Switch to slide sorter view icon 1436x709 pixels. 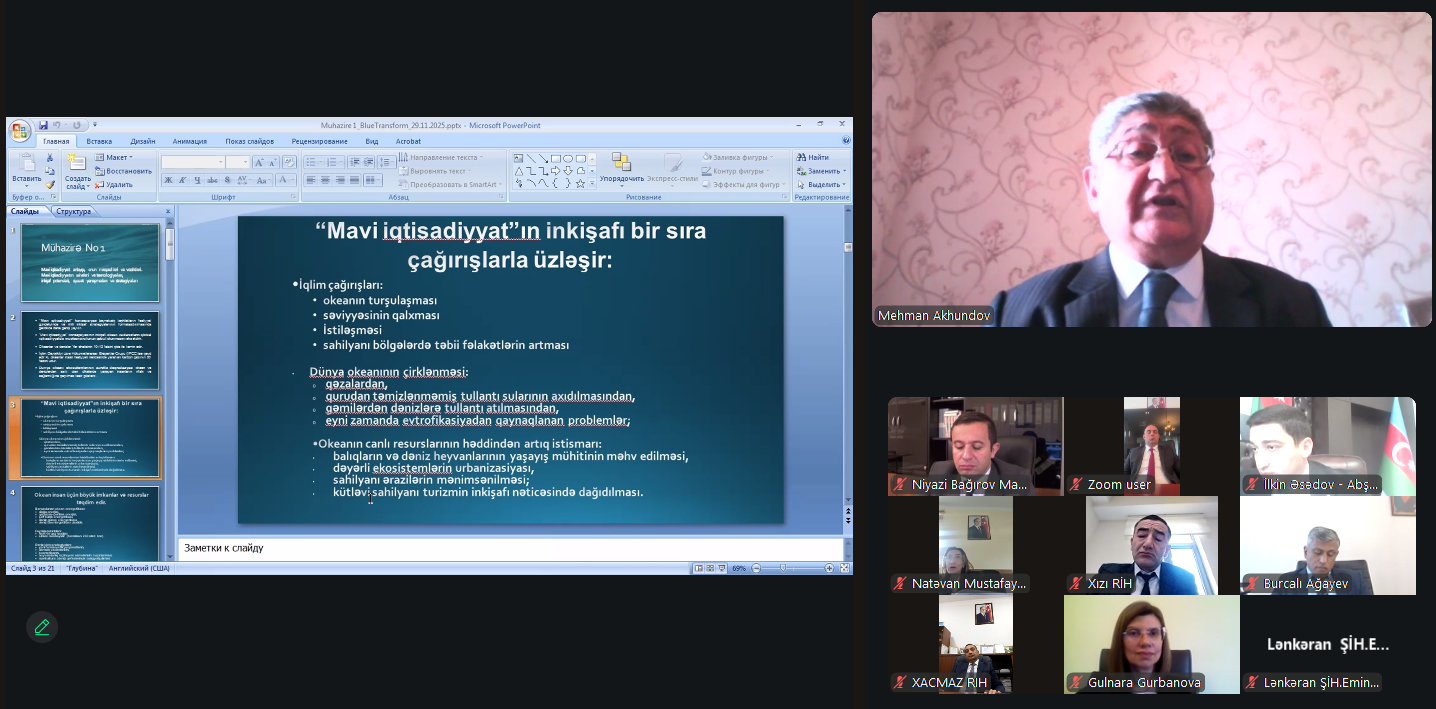(x=711, y=568)
